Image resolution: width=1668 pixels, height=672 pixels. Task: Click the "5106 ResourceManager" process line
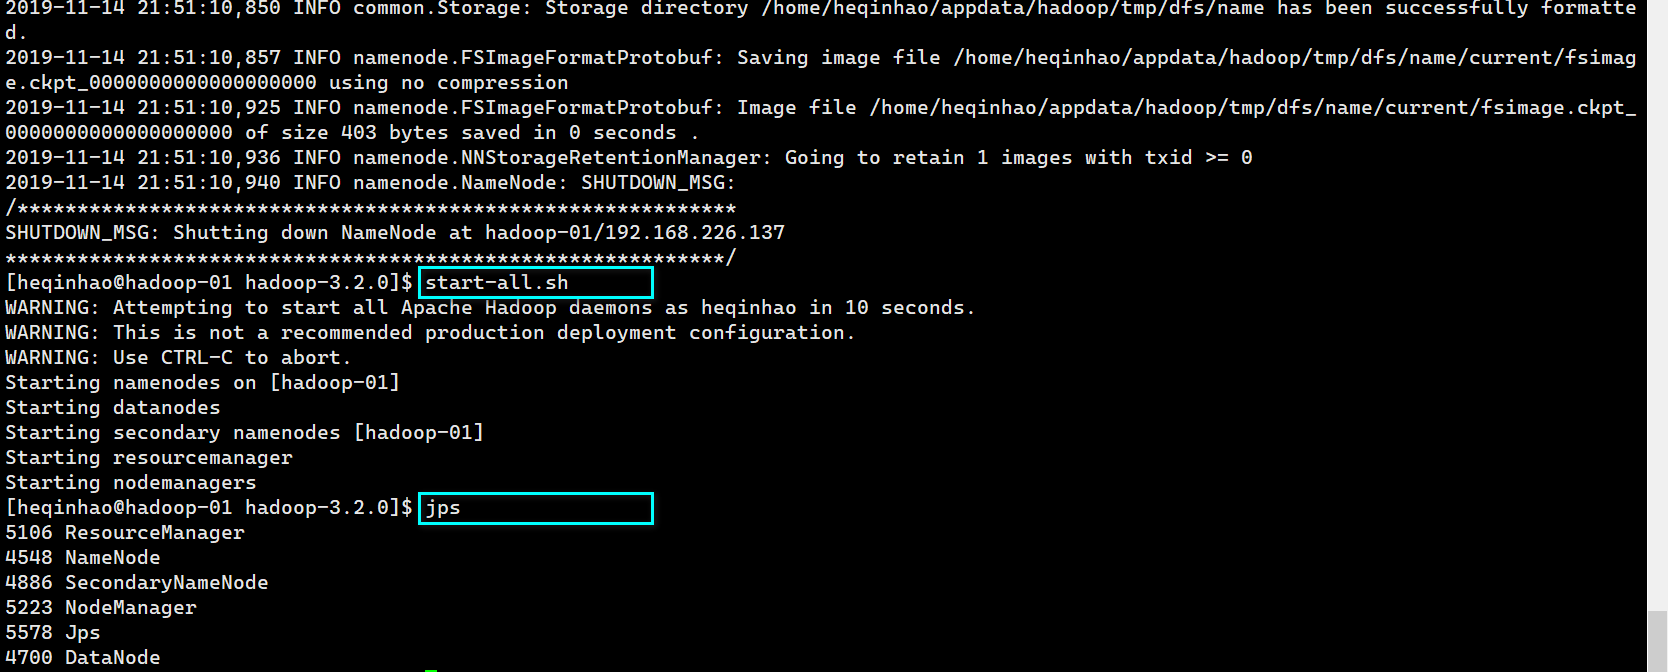(x=125, y=533)
